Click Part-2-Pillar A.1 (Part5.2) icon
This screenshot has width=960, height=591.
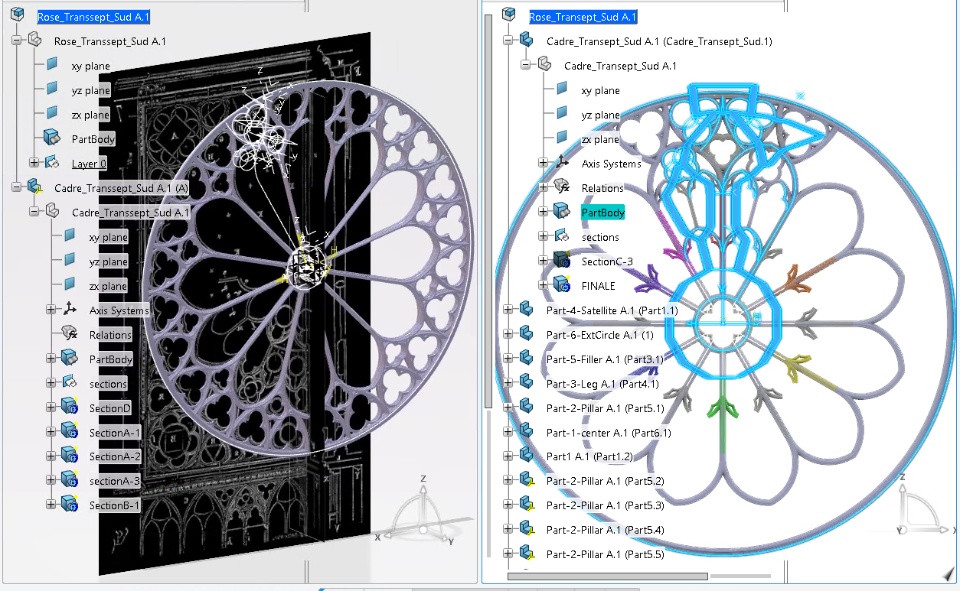point(527,480)
